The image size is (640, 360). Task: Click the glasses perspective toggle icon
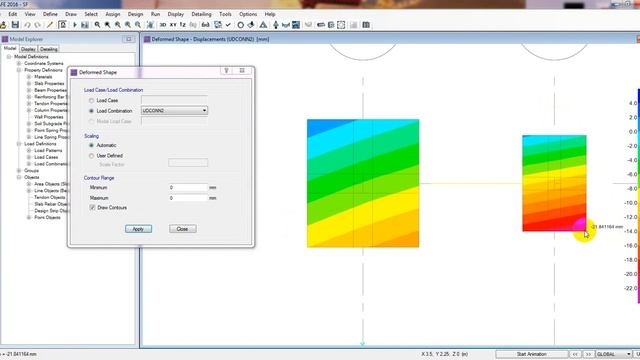[x=205, y=25]
